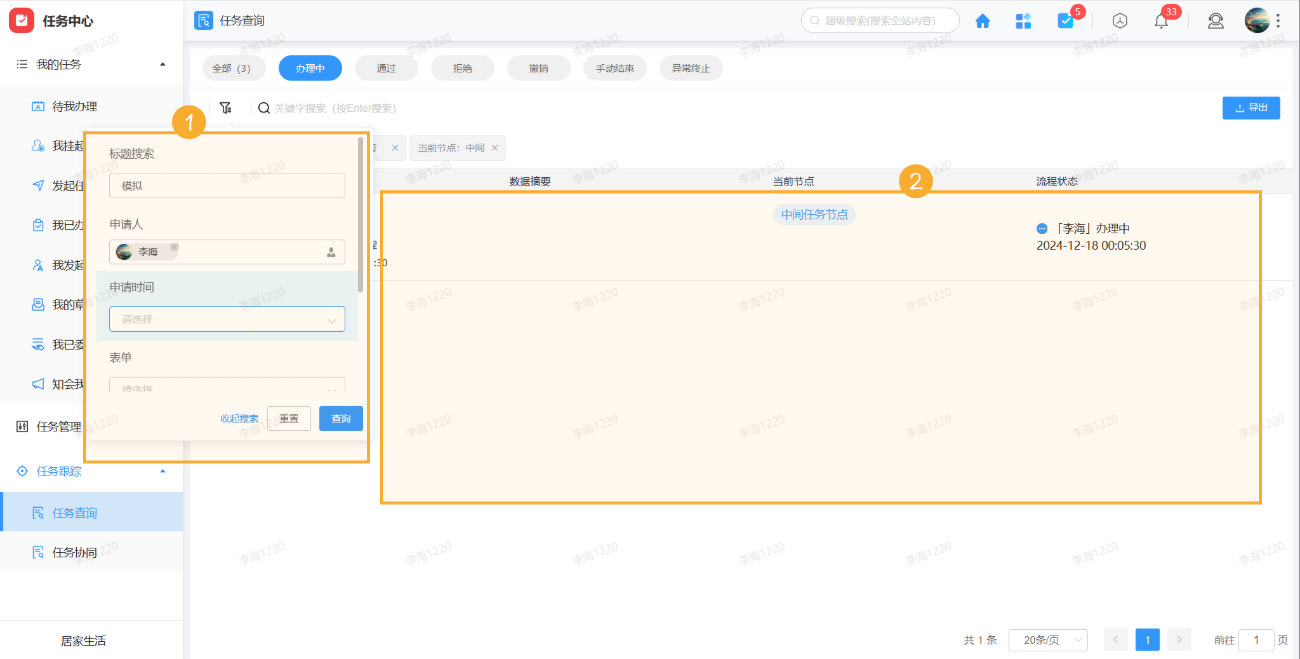This screenshot has height=659, width=1300.
Task: Click the hexagon icon in top bar
Action: (1120, 21)
